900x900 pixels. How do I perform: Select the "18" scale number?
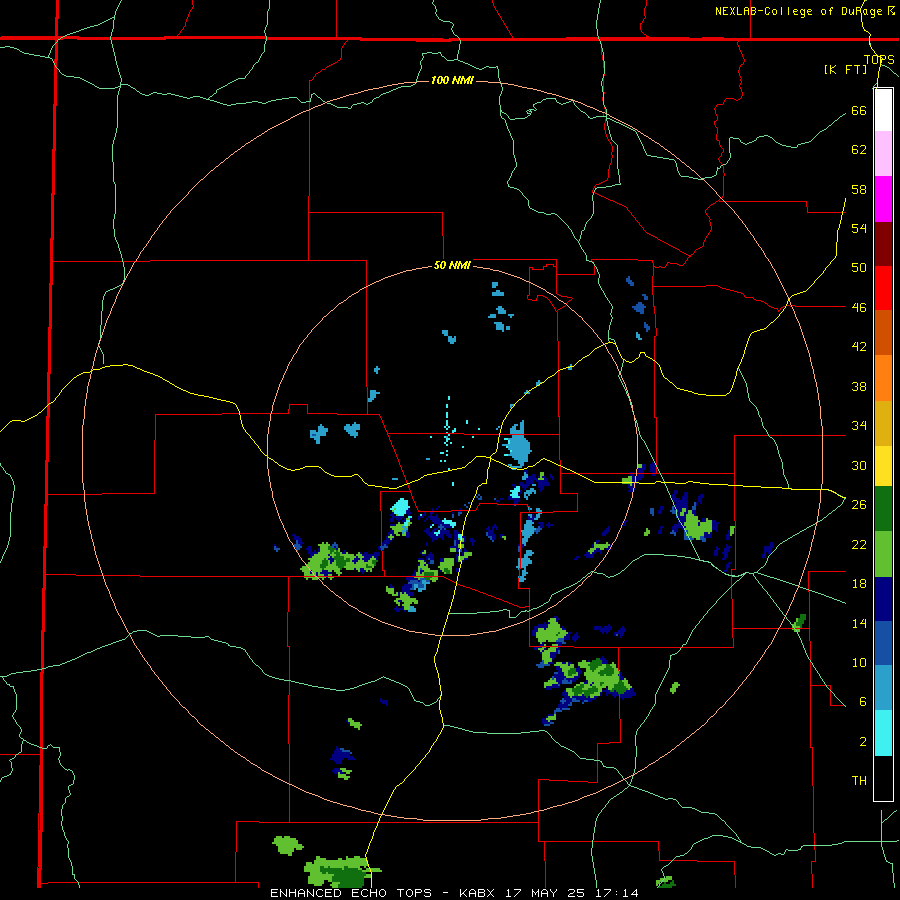click(x=859, y=584)
